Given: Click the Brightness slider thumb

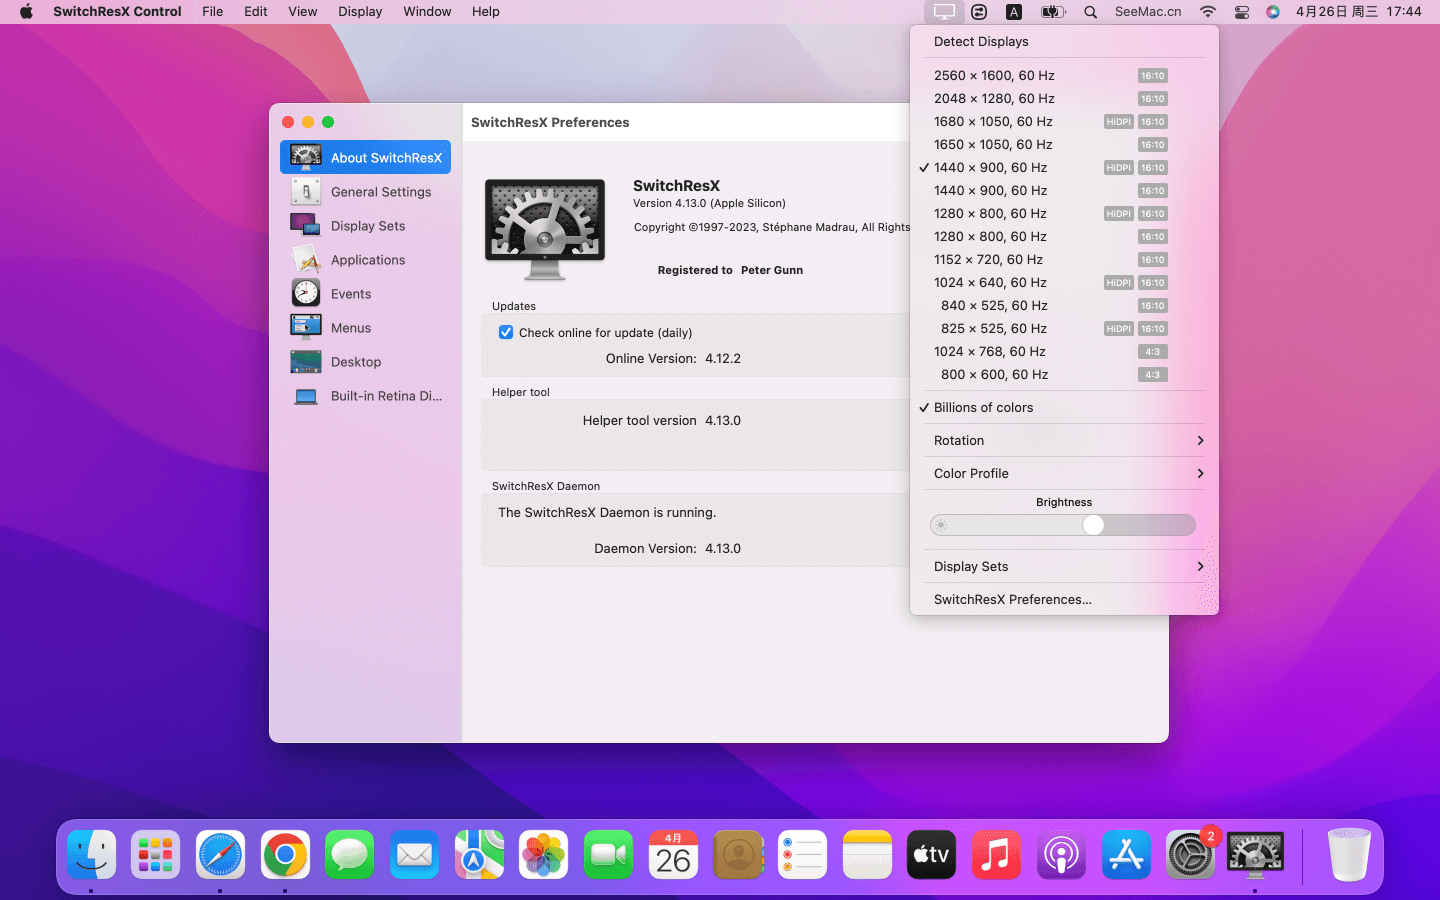Looking at the screenshot, I should pos(1093,525).
